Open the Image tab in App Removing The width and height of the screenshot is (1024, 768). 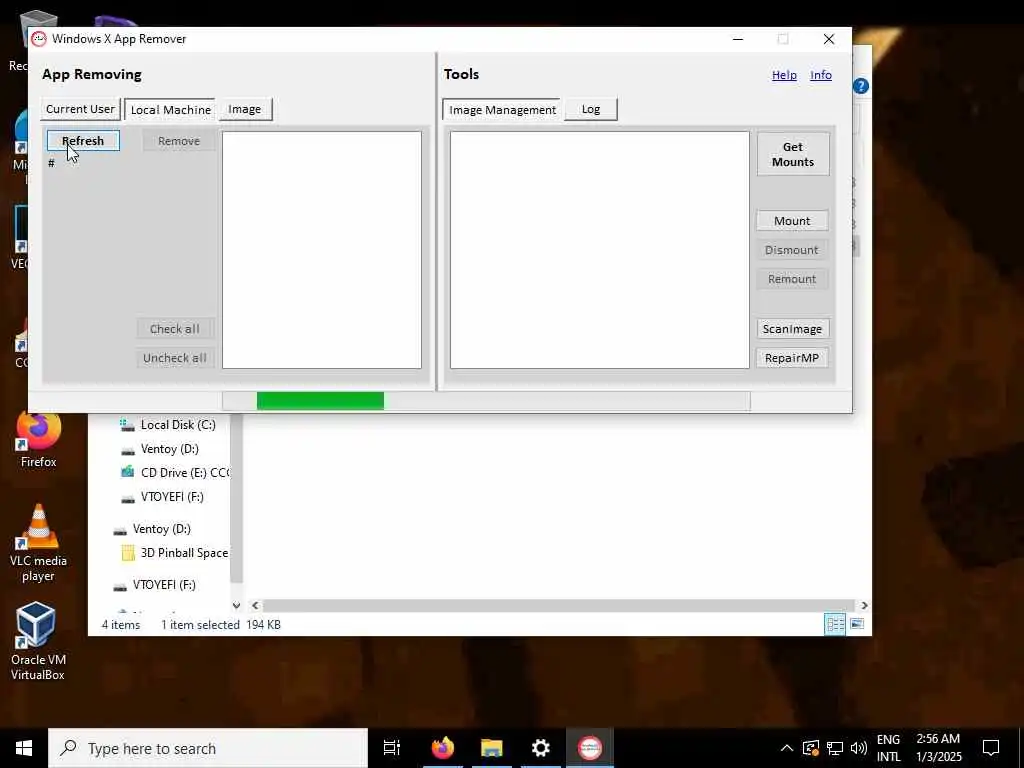(x=245, y=109)
